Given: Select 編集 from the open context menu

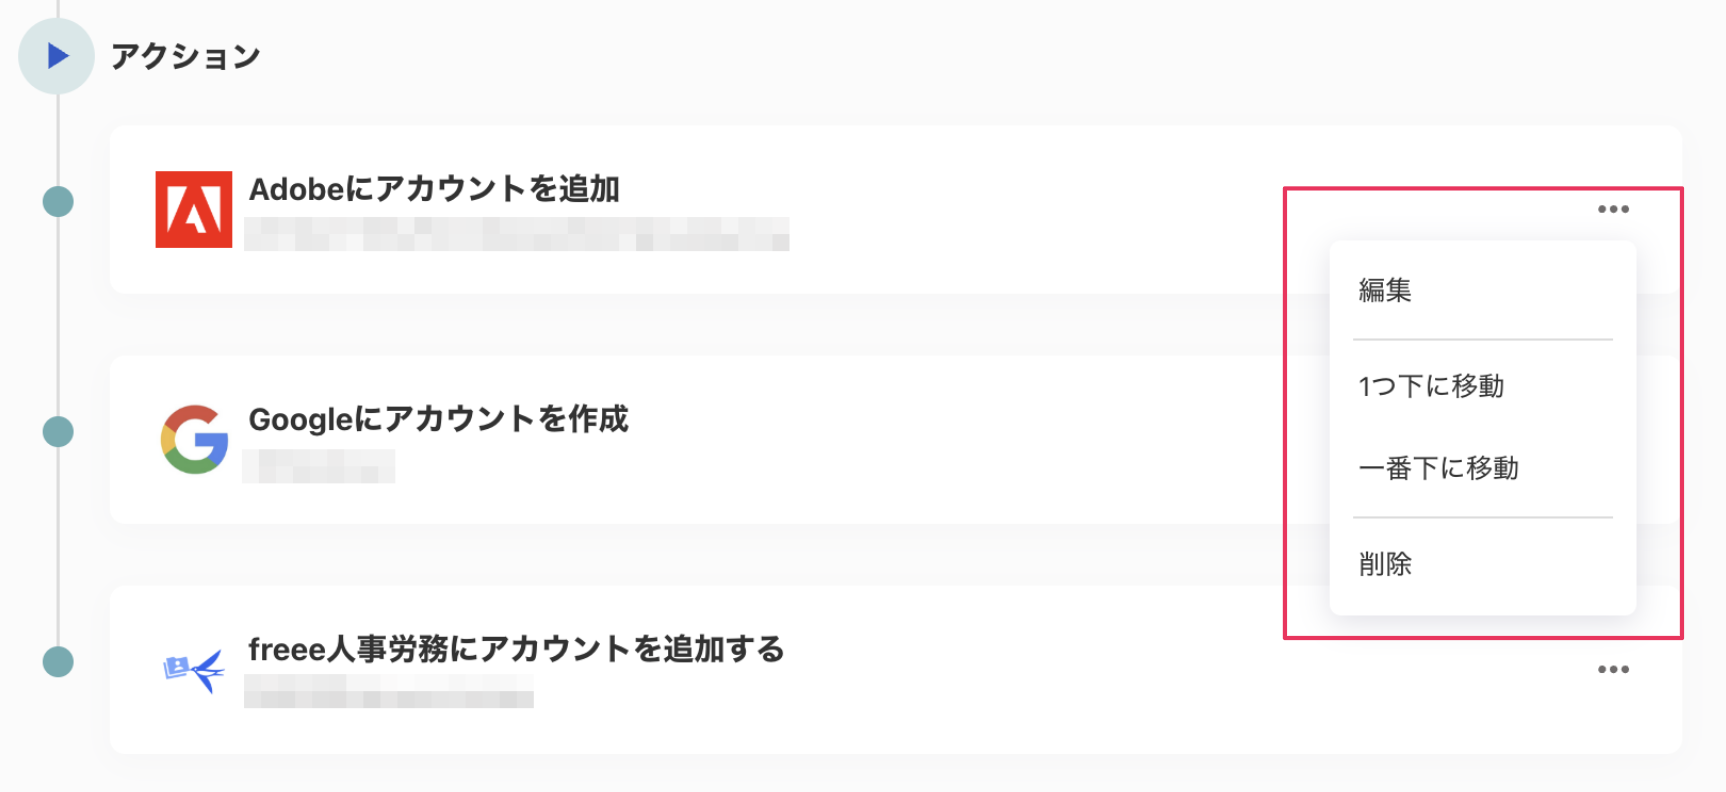Looking at the screenshot, I should point(1385,290).
